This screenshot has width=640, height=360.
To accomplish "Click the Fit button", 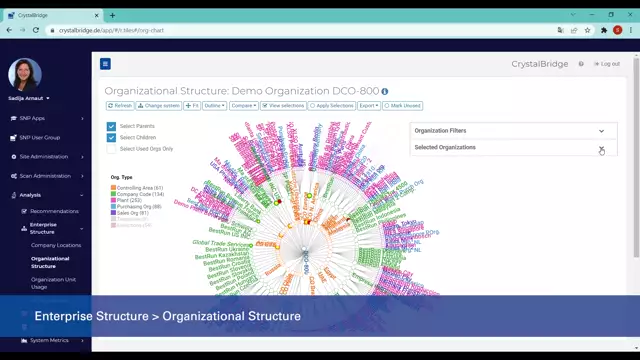I will (192, 106).
